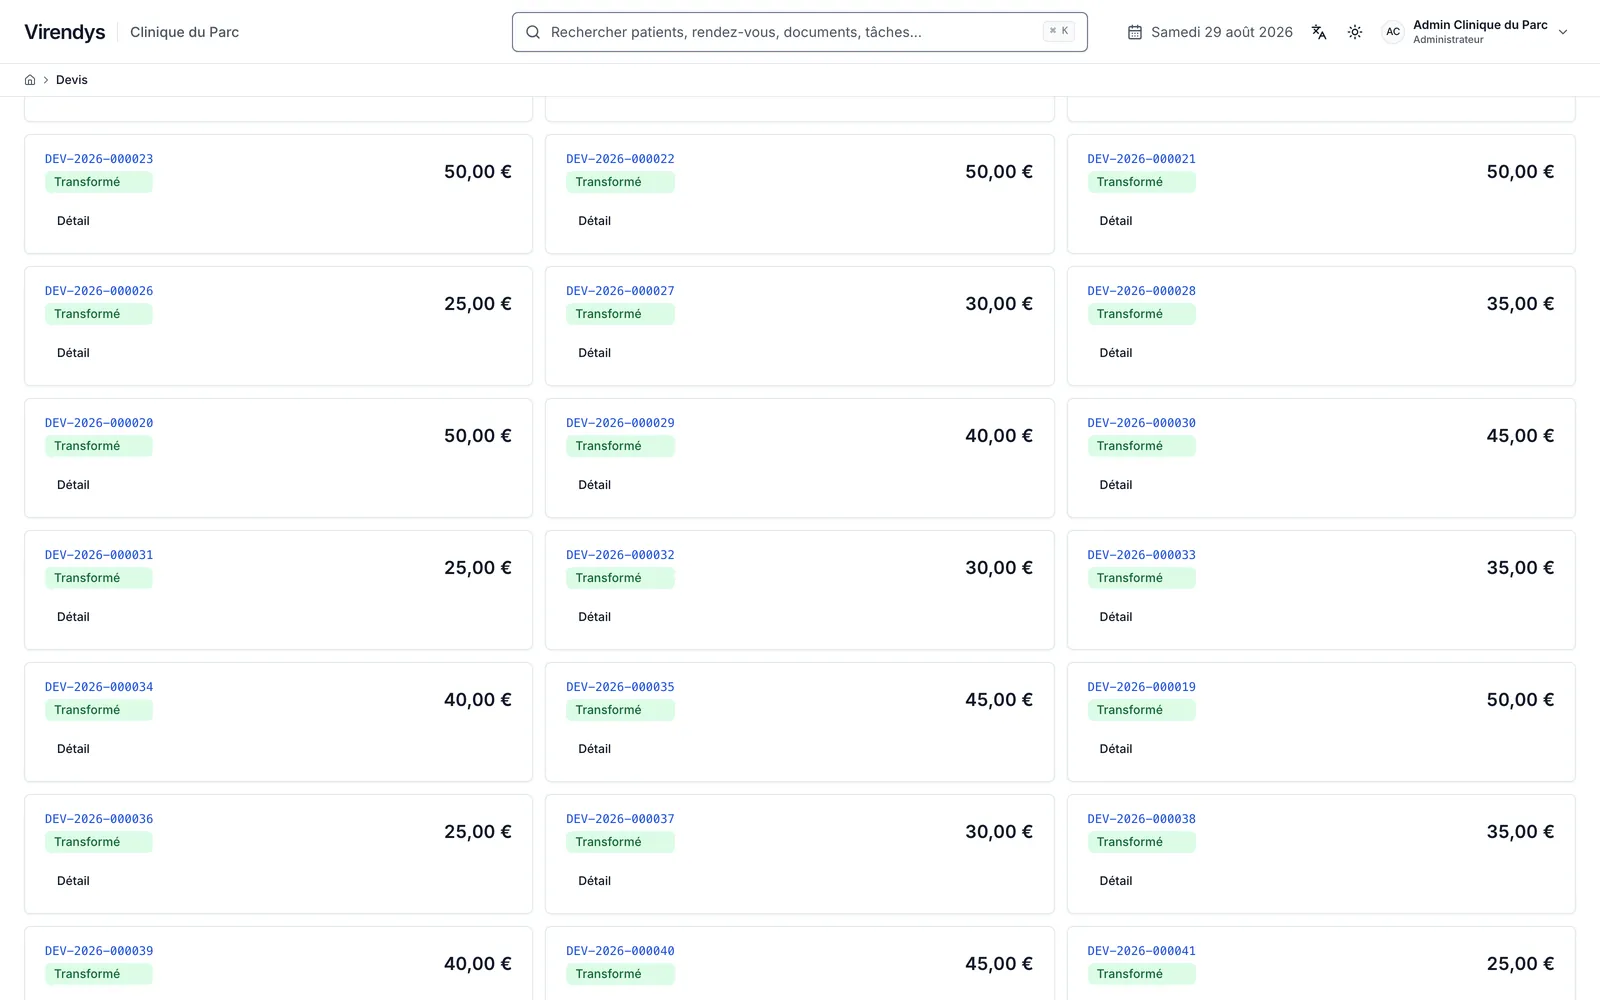Open quote DEV-2026-000020

pos(99,423)
